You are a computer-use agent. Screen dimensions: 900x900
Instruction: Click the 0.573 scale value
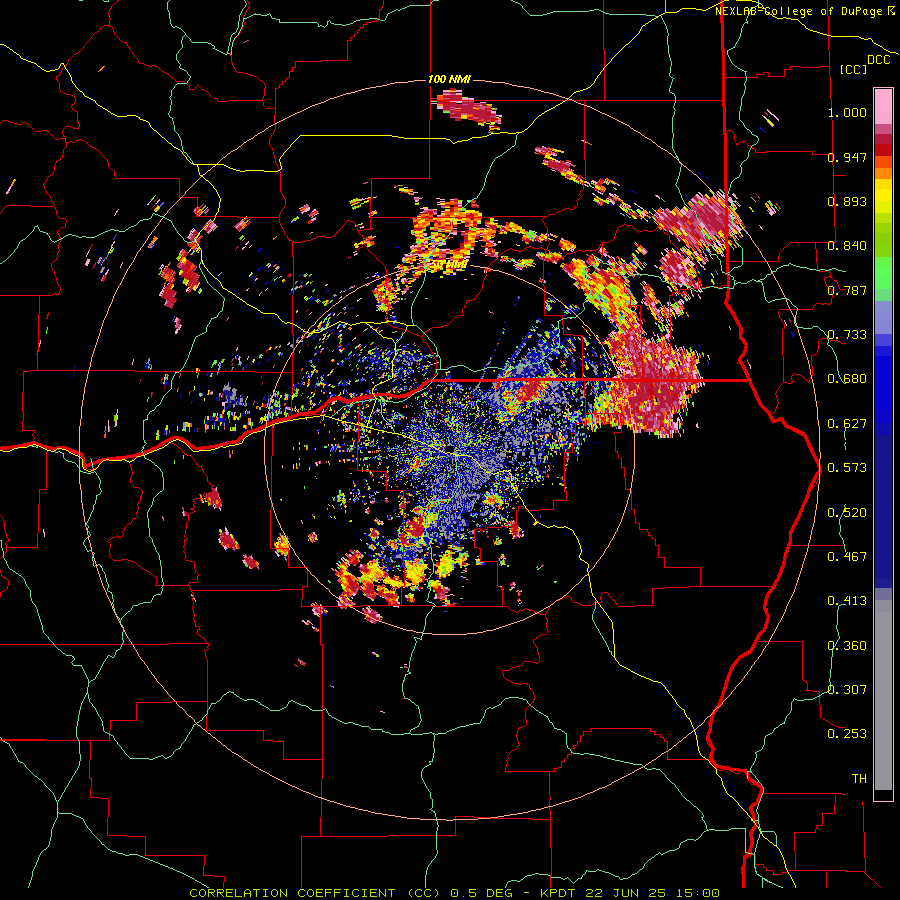847,468
